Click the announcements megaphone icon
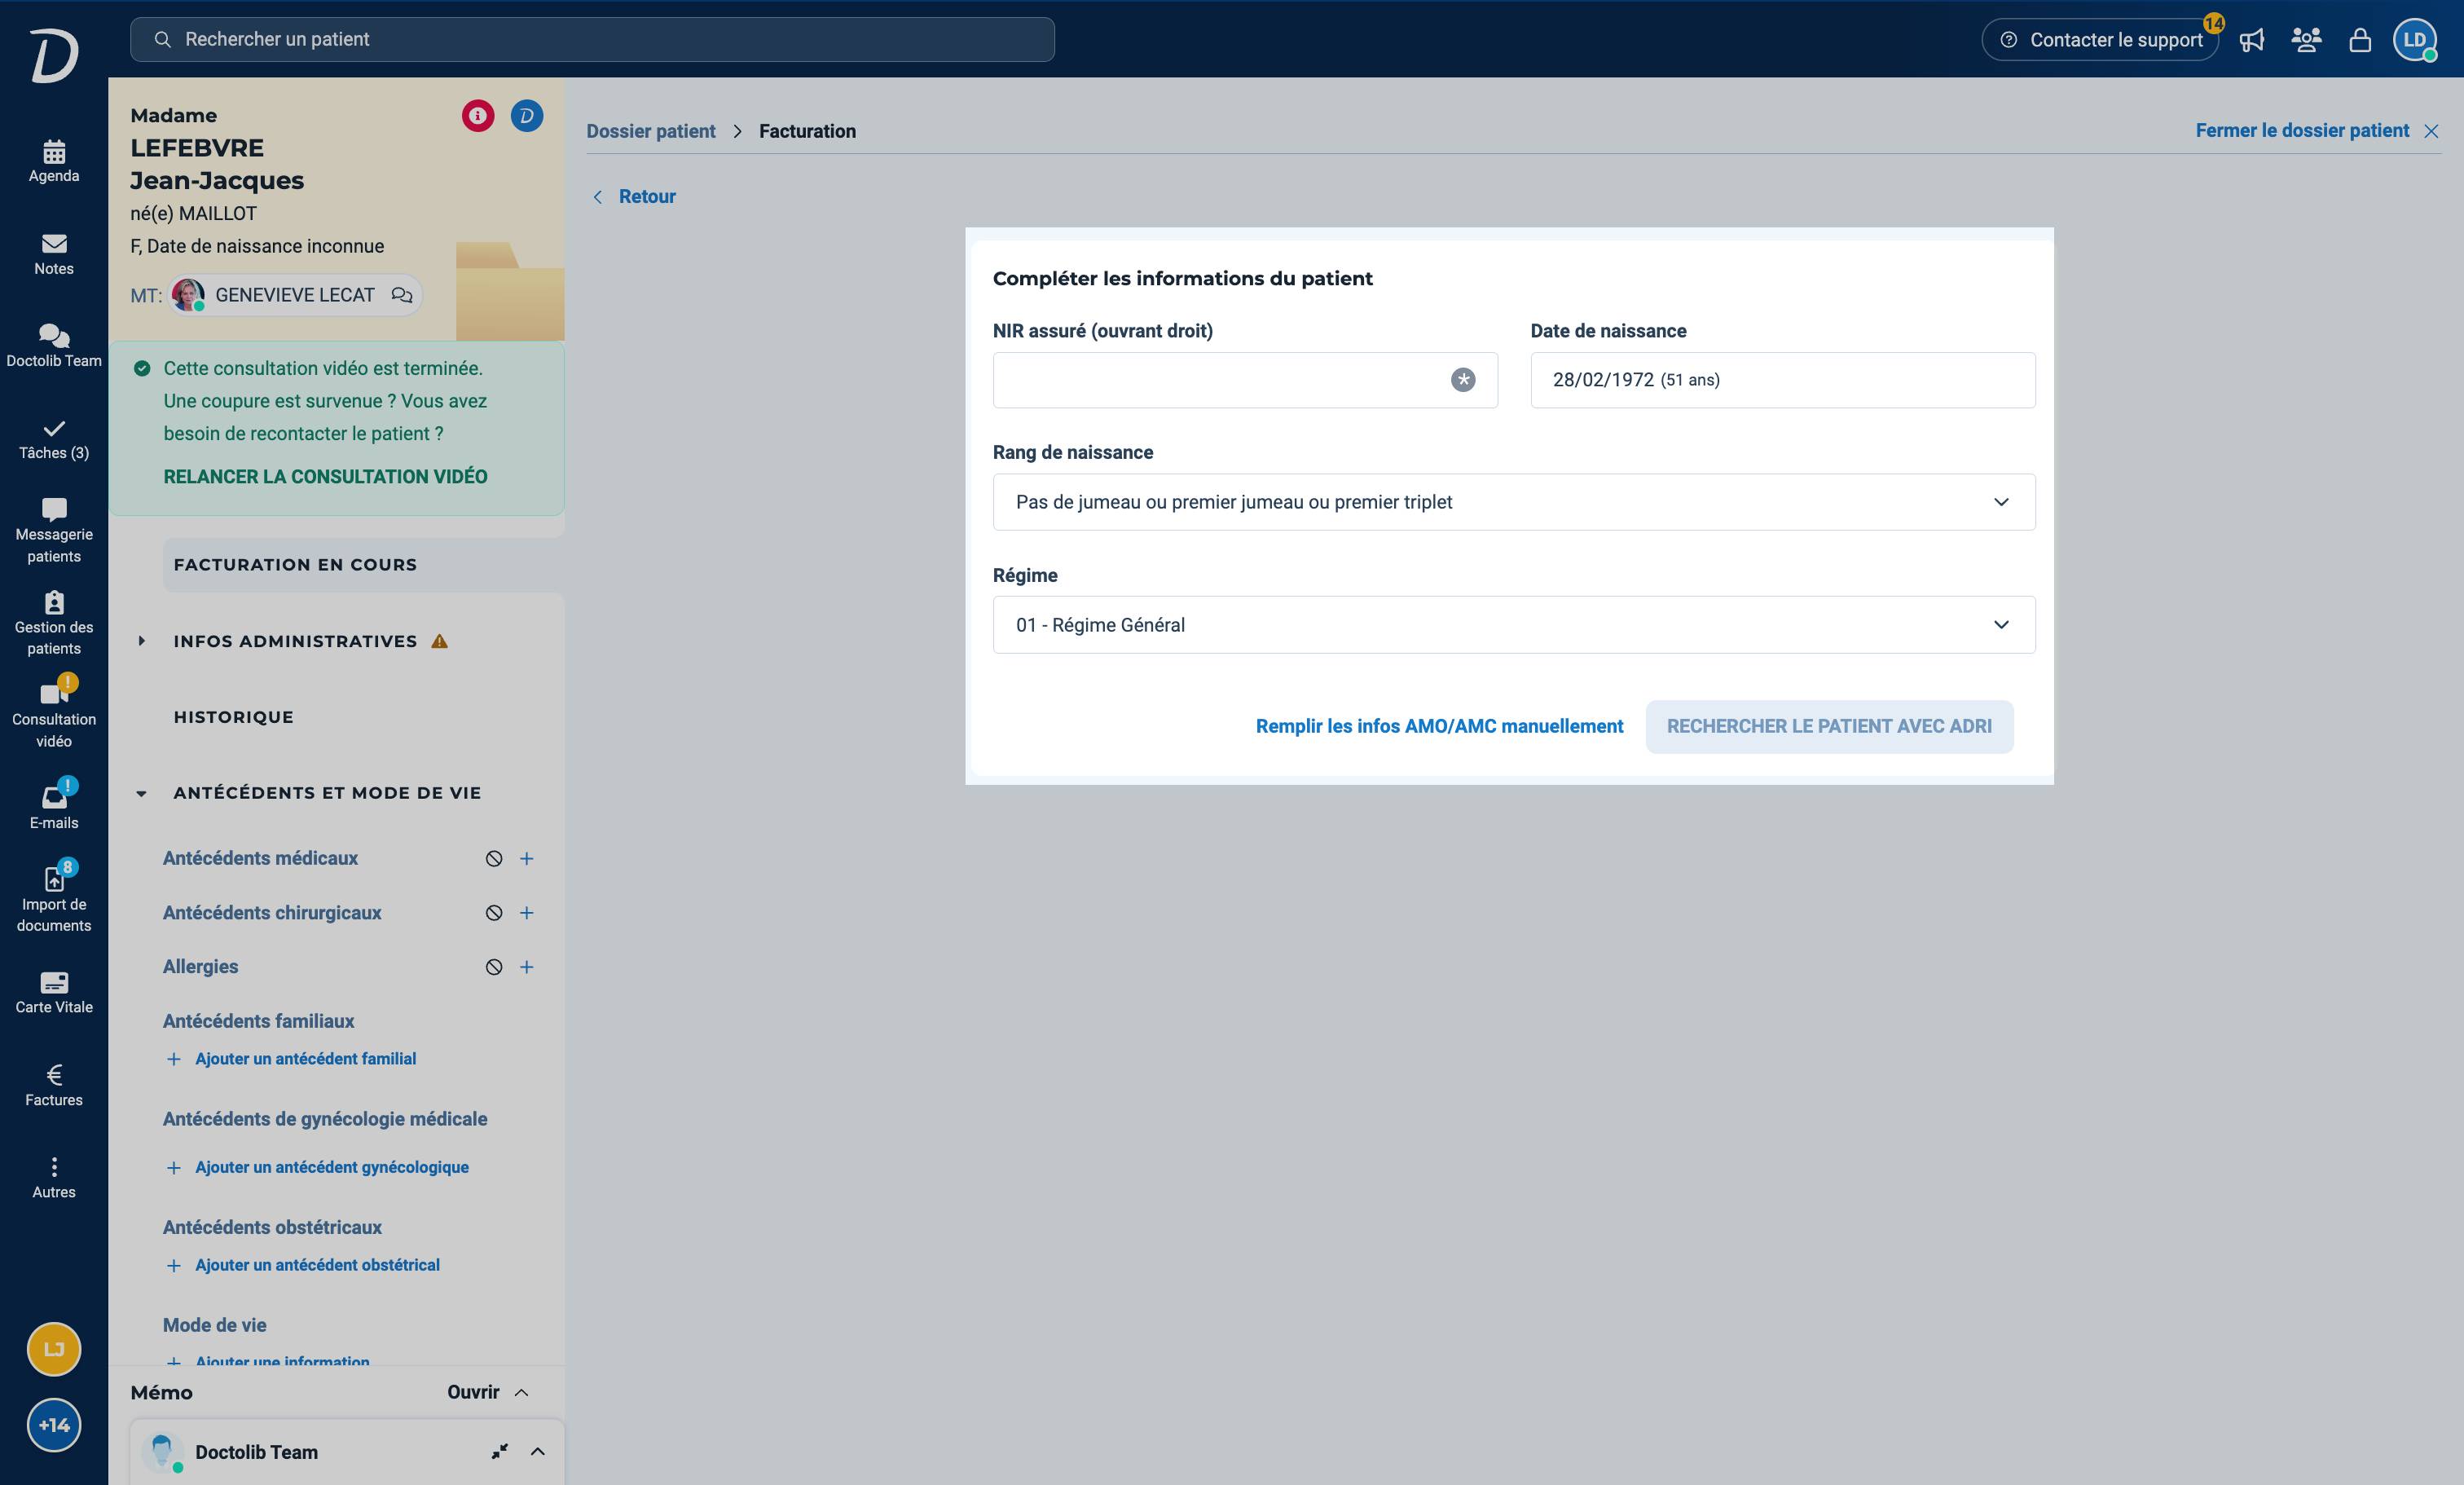Viewport: 2464px width, 1485px height. click(2252, 40)
